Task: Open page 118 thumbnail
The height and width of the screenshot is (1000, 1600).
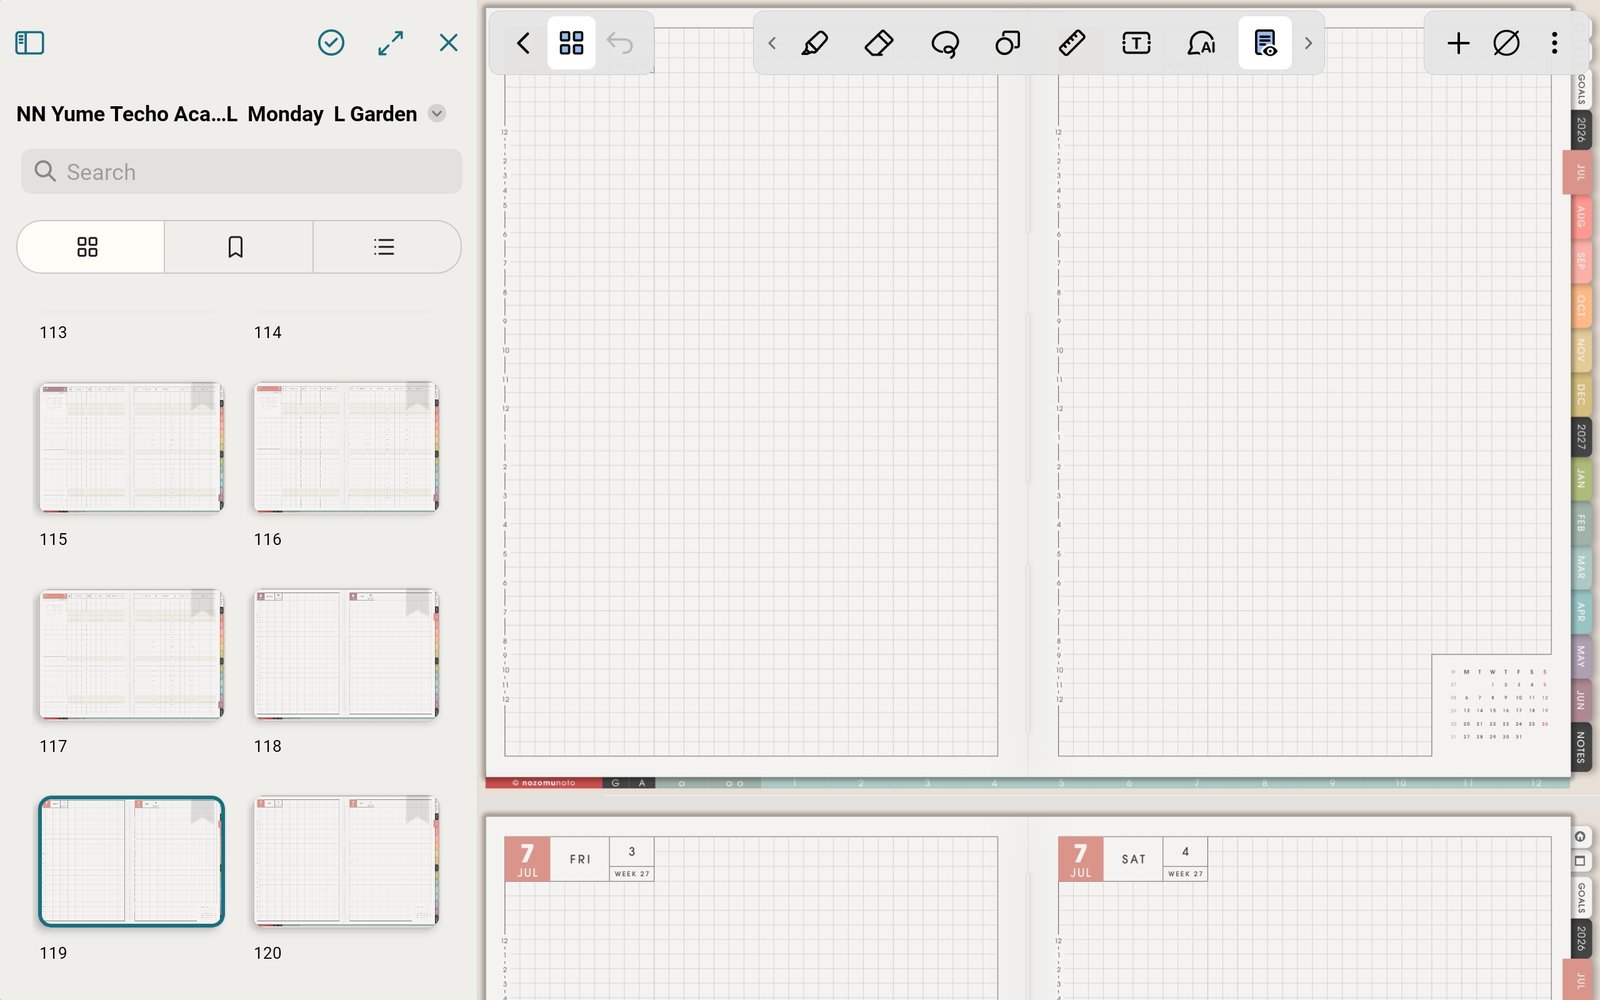Action: [x=346, y=655]
